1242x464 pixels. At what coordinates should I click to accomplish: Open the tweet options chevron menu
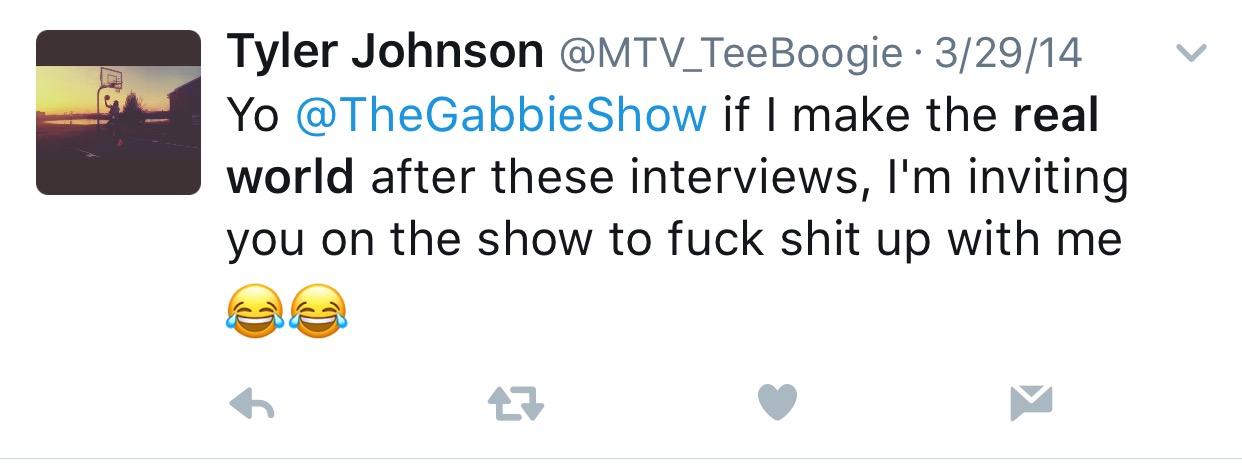coord(1191,53)
